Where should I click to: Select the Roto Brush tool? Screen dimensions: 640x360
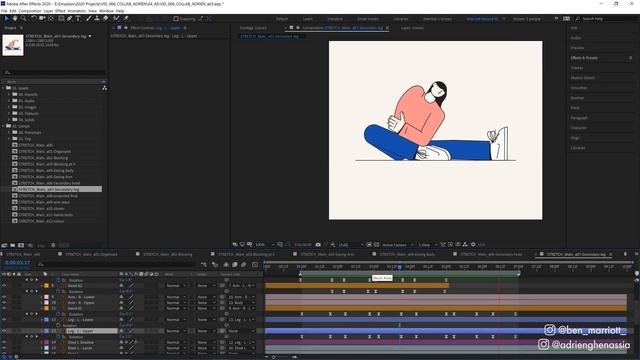coord(116,18)
